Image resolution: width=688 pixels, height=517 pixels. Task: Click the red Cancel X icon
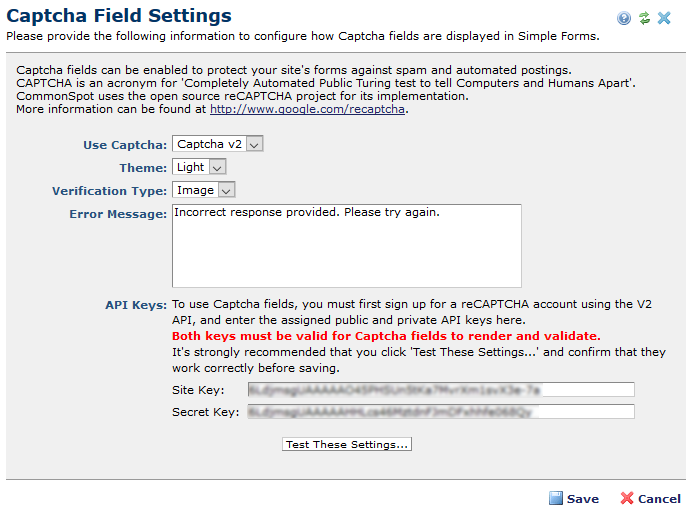(x=627, y=498)
